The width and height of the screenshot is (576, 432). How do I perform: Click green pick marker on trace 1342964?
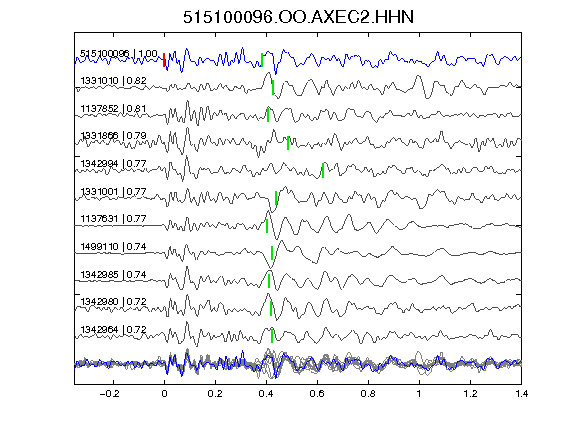(272, 336)
